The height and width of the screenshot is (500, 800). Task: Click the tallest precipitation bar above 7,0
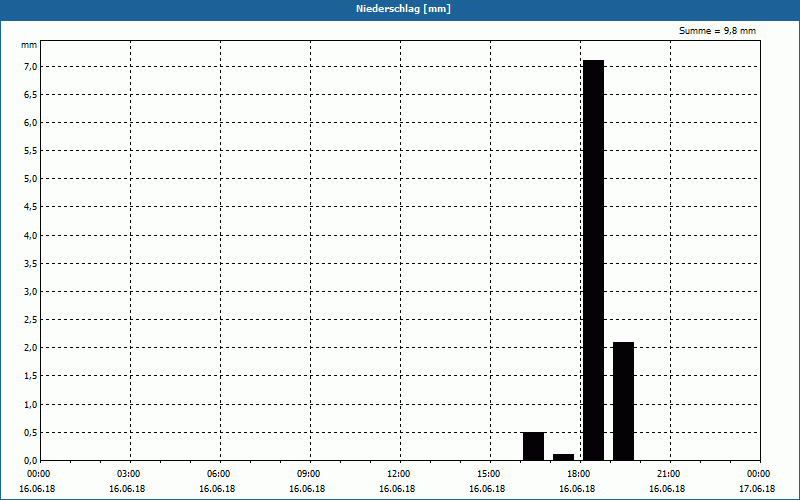pyautogui.click(x=593, y=260)
